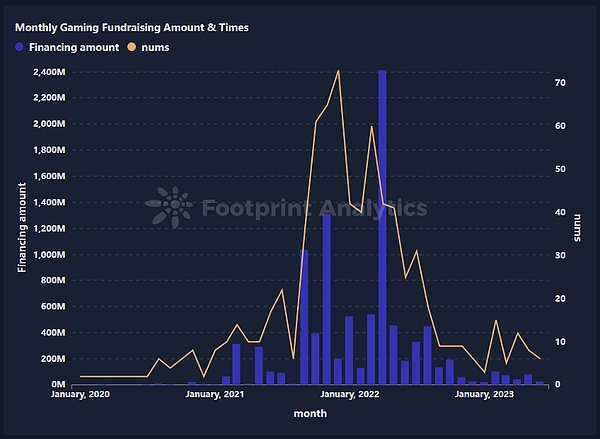
Task: Click the highest peak of the nums line
Action: (x=338, y=71)
